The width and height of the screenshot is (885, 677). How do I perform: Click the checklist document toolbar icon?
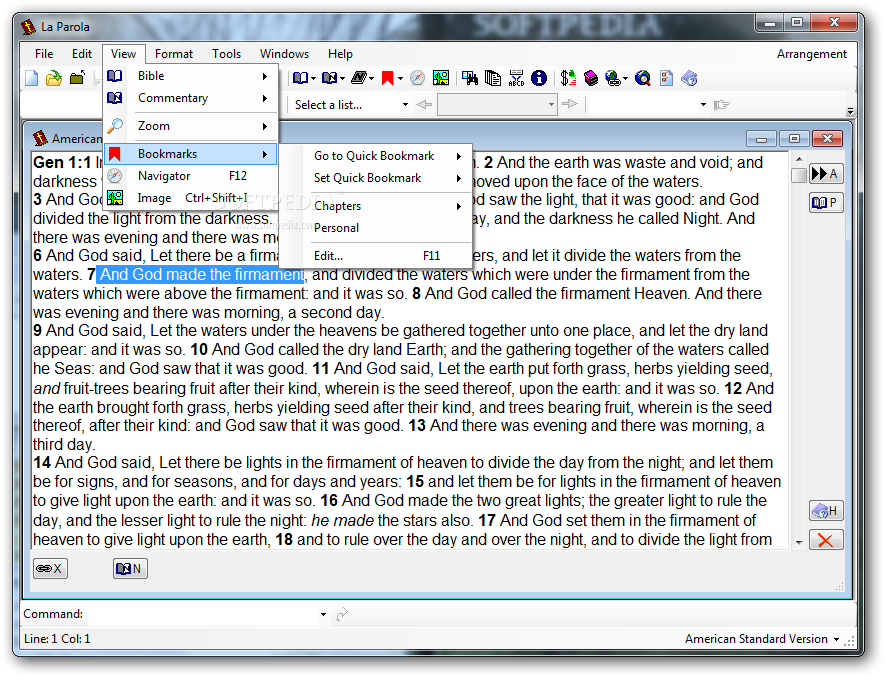coord(666,78)
